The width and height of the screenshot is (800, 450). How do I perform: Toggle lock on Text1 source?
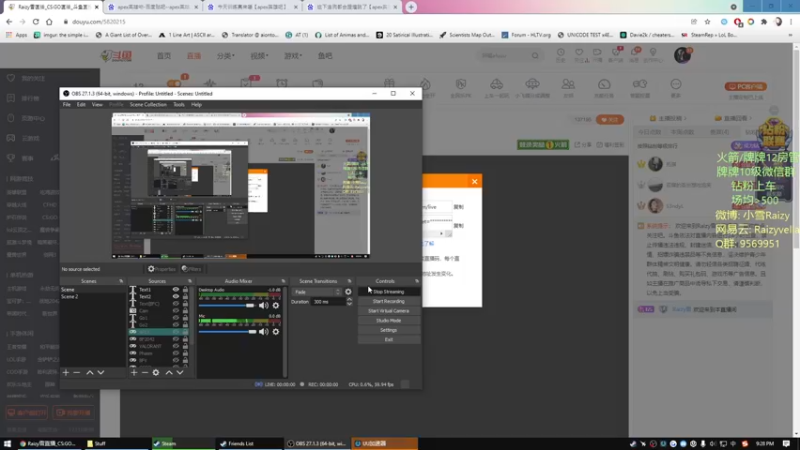pyautogui.click(x=185, y=290)
